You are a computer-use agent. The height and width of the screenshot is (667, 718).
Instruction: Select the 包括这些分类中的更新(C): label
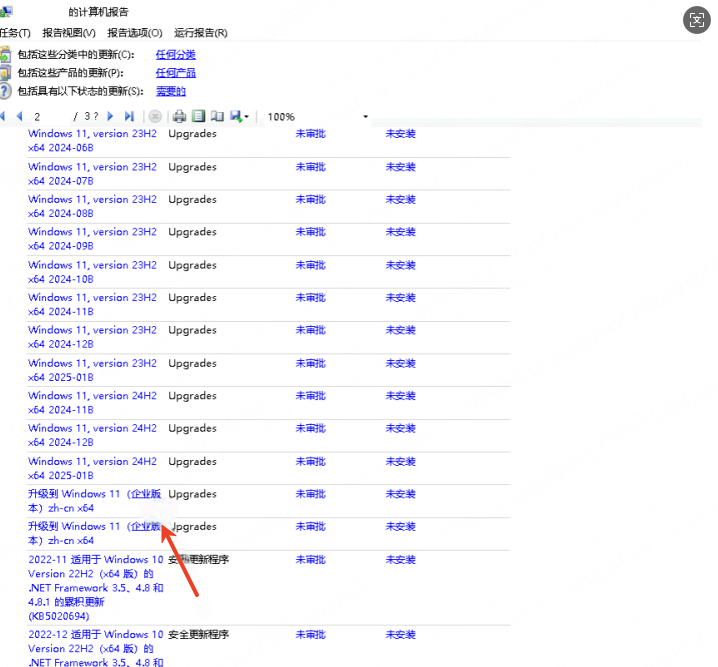(x=76, y=55)
